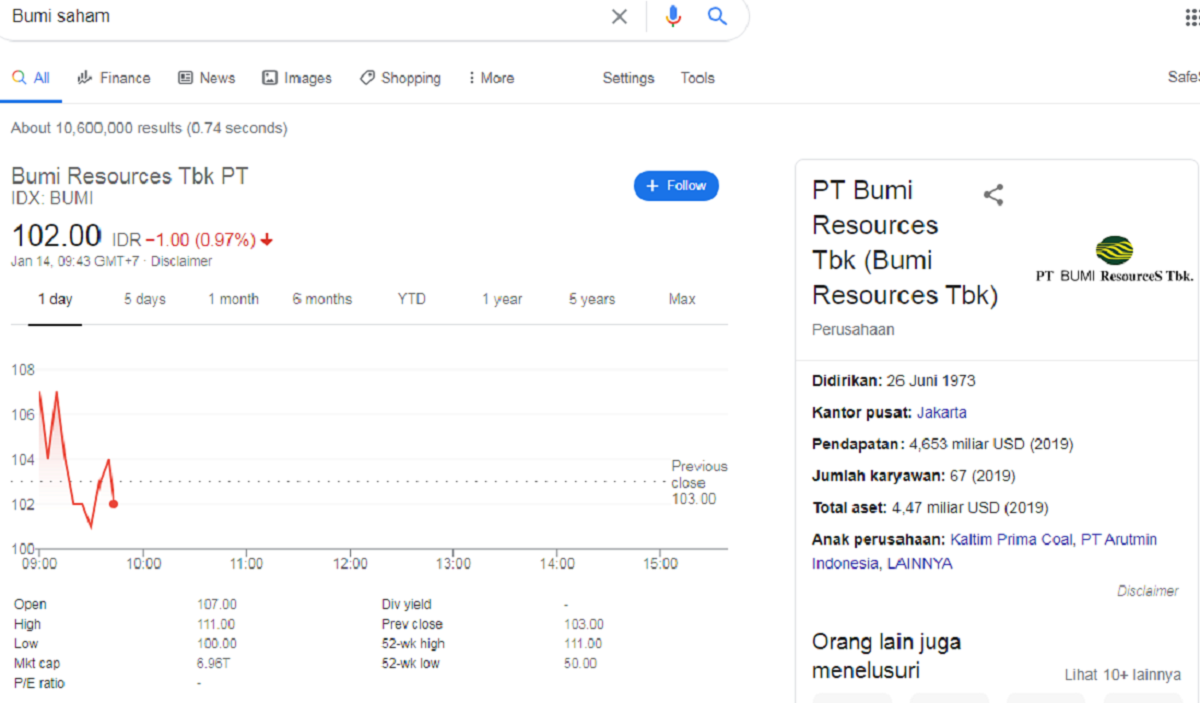
Task: Open the Google apps grid icon
Action: (x=1192, y=17)
